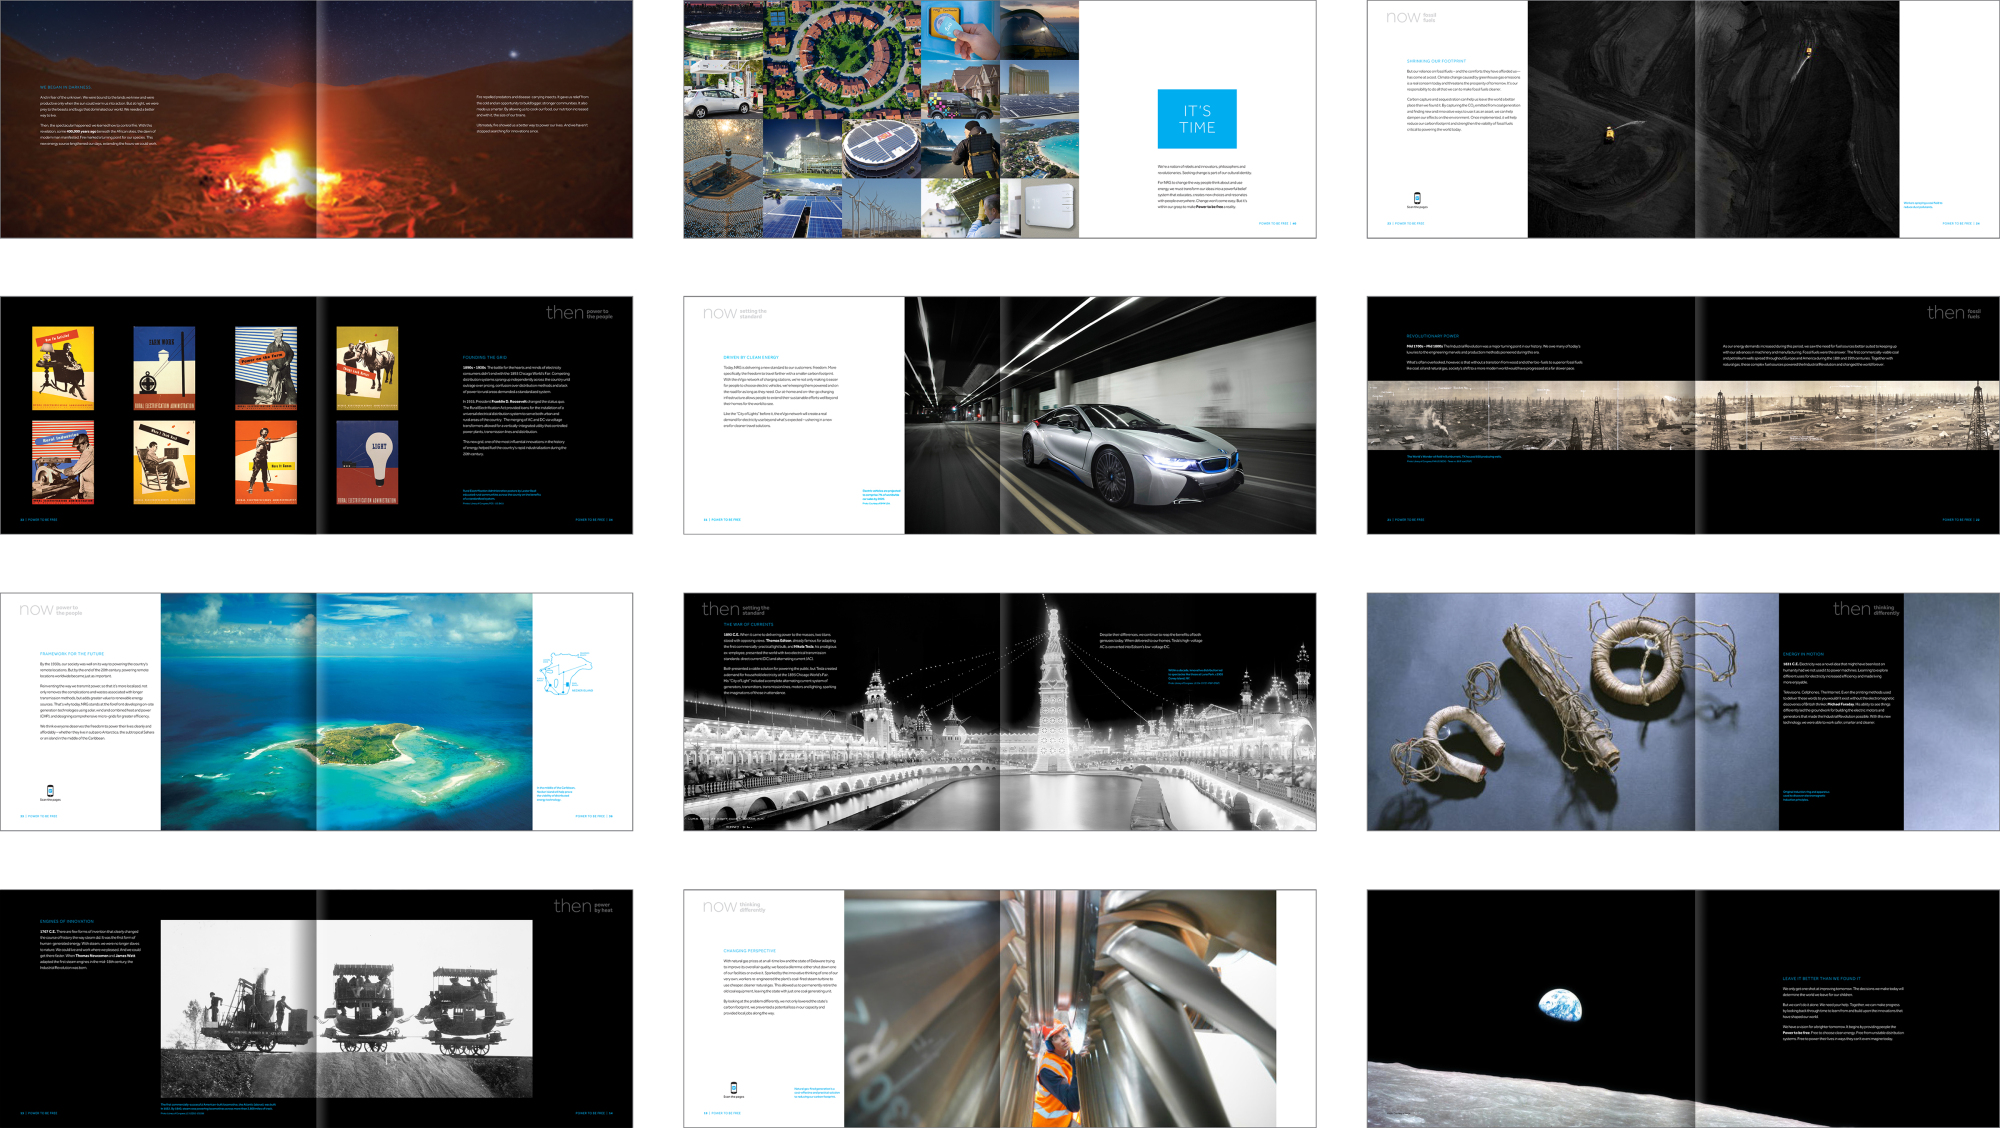Select the green stadium photo in the collage

point(724,30)
